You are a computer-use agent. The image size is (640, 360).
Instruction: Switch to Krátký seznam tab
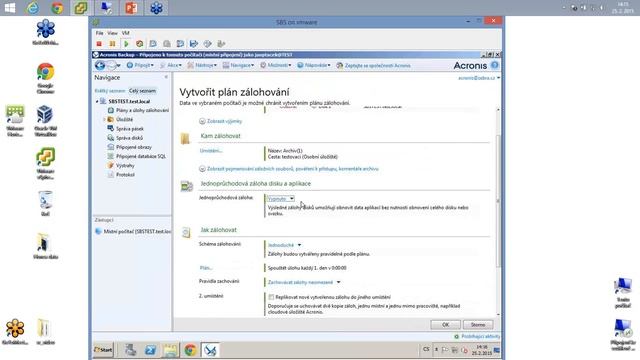click(110, 91)
